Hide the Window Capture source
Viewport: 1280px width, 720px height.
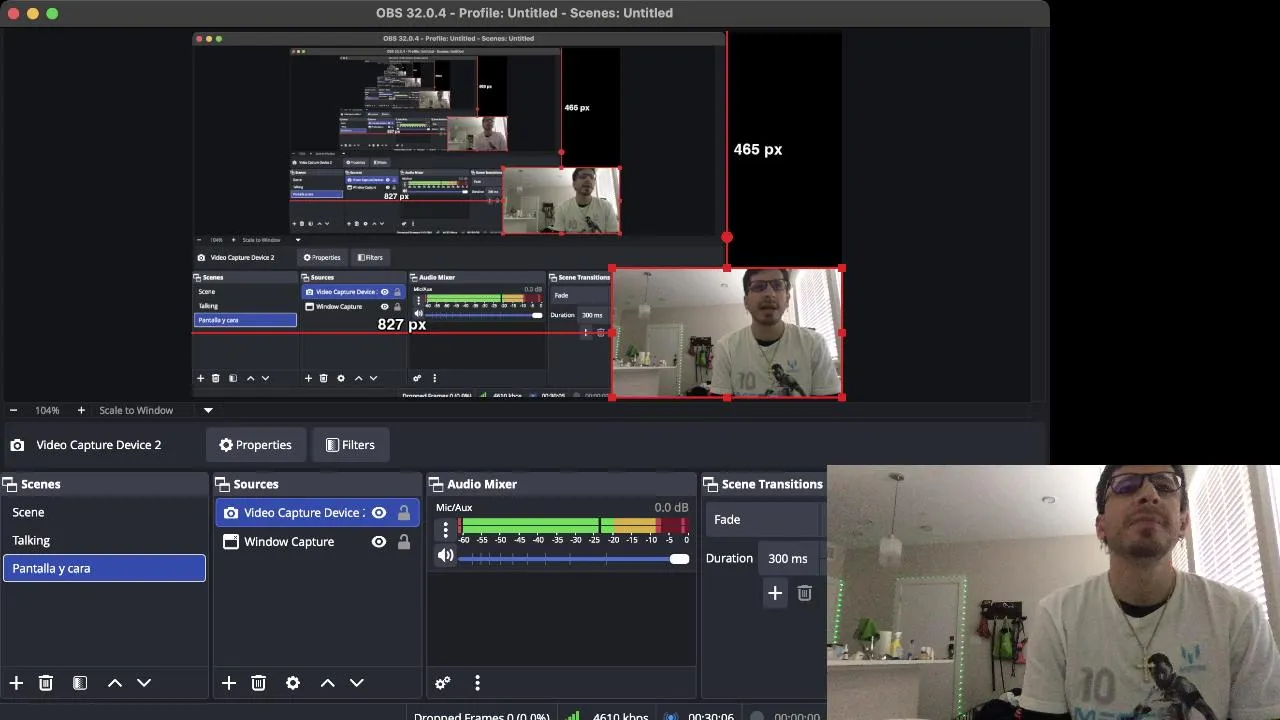(379, 542)
